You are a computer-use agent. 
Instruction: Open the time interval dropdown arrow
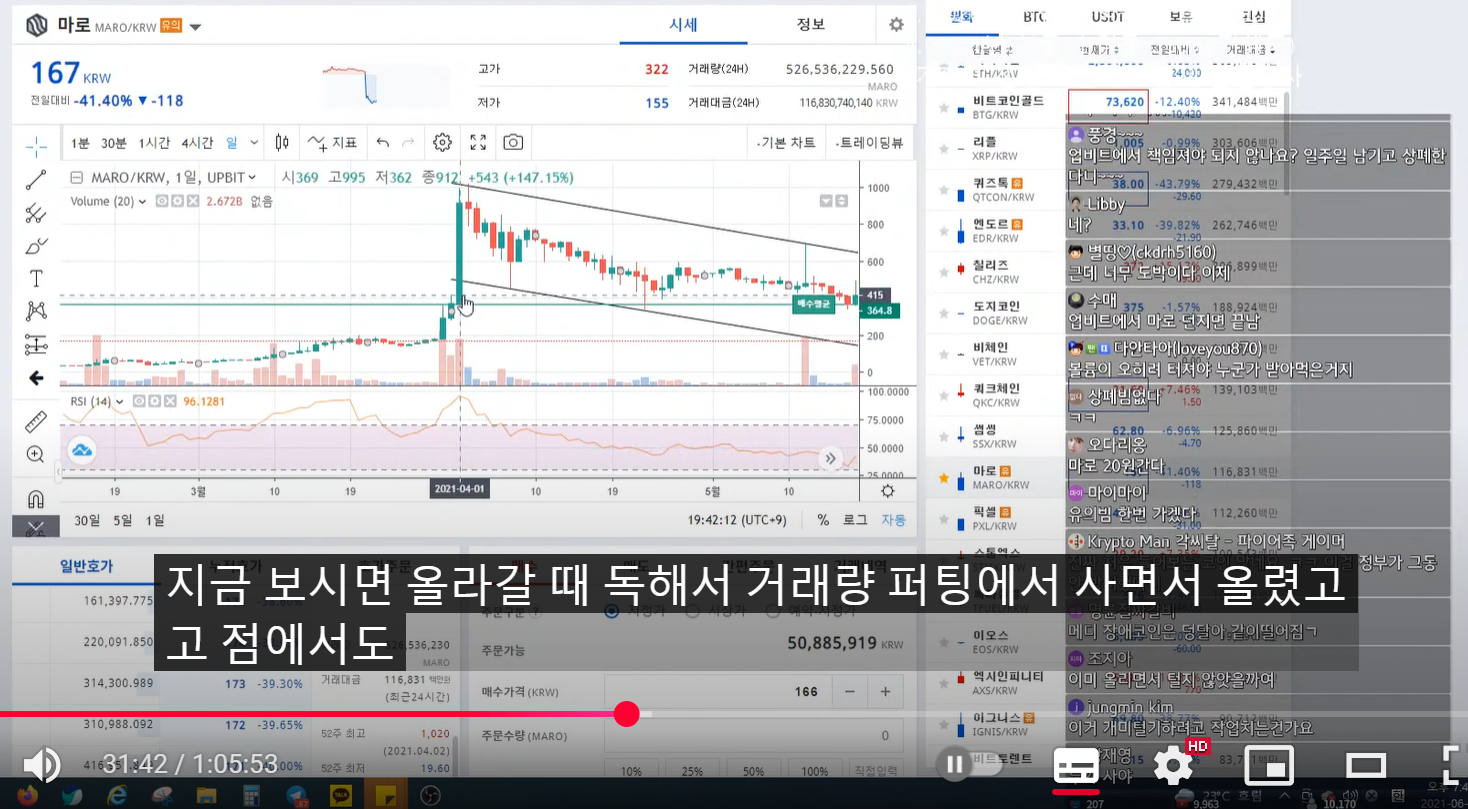[x=254, y=143]
